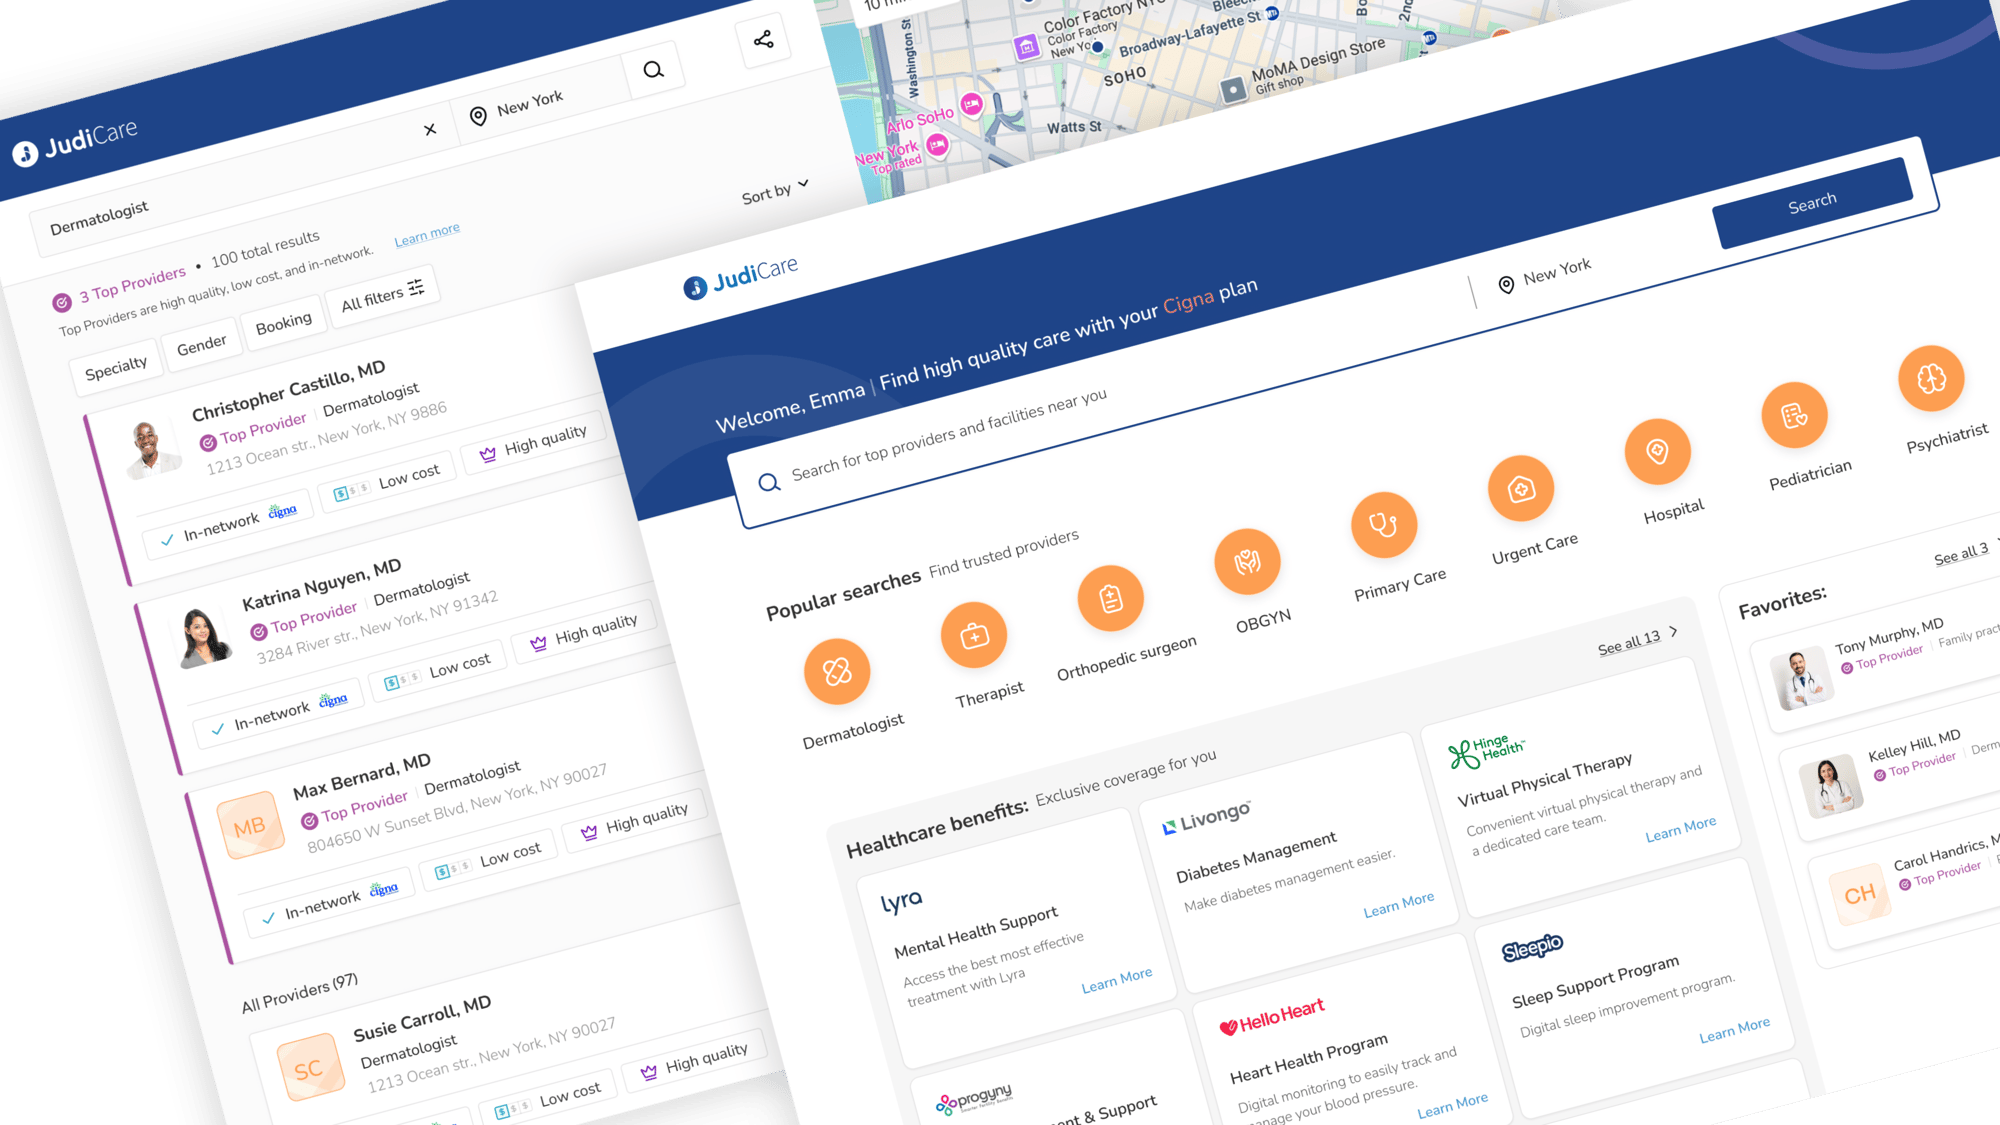Viewport: 2000px width, 1125px height.
Task: Click Arlo SoHo hotel pin on map
Action: pyautogui.click(x=971, y=104)
